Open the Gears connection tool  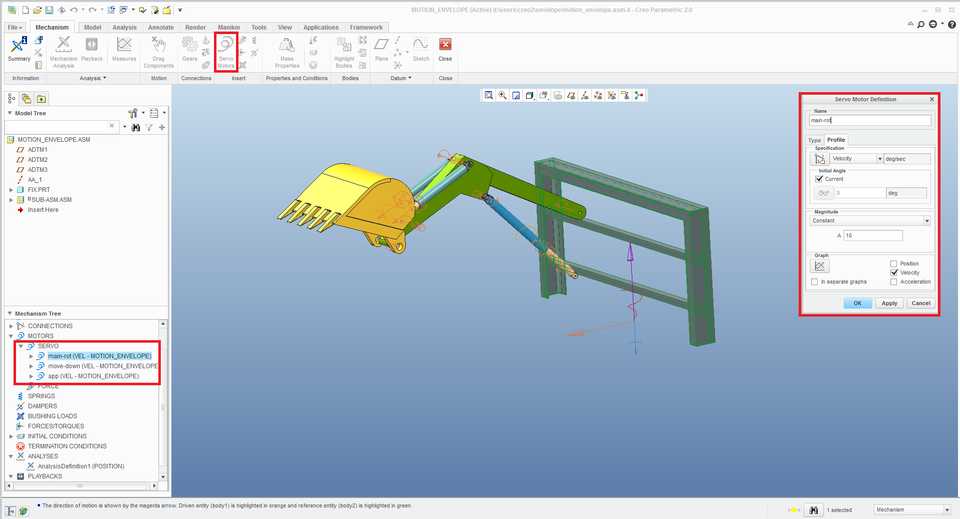point(190,49)
